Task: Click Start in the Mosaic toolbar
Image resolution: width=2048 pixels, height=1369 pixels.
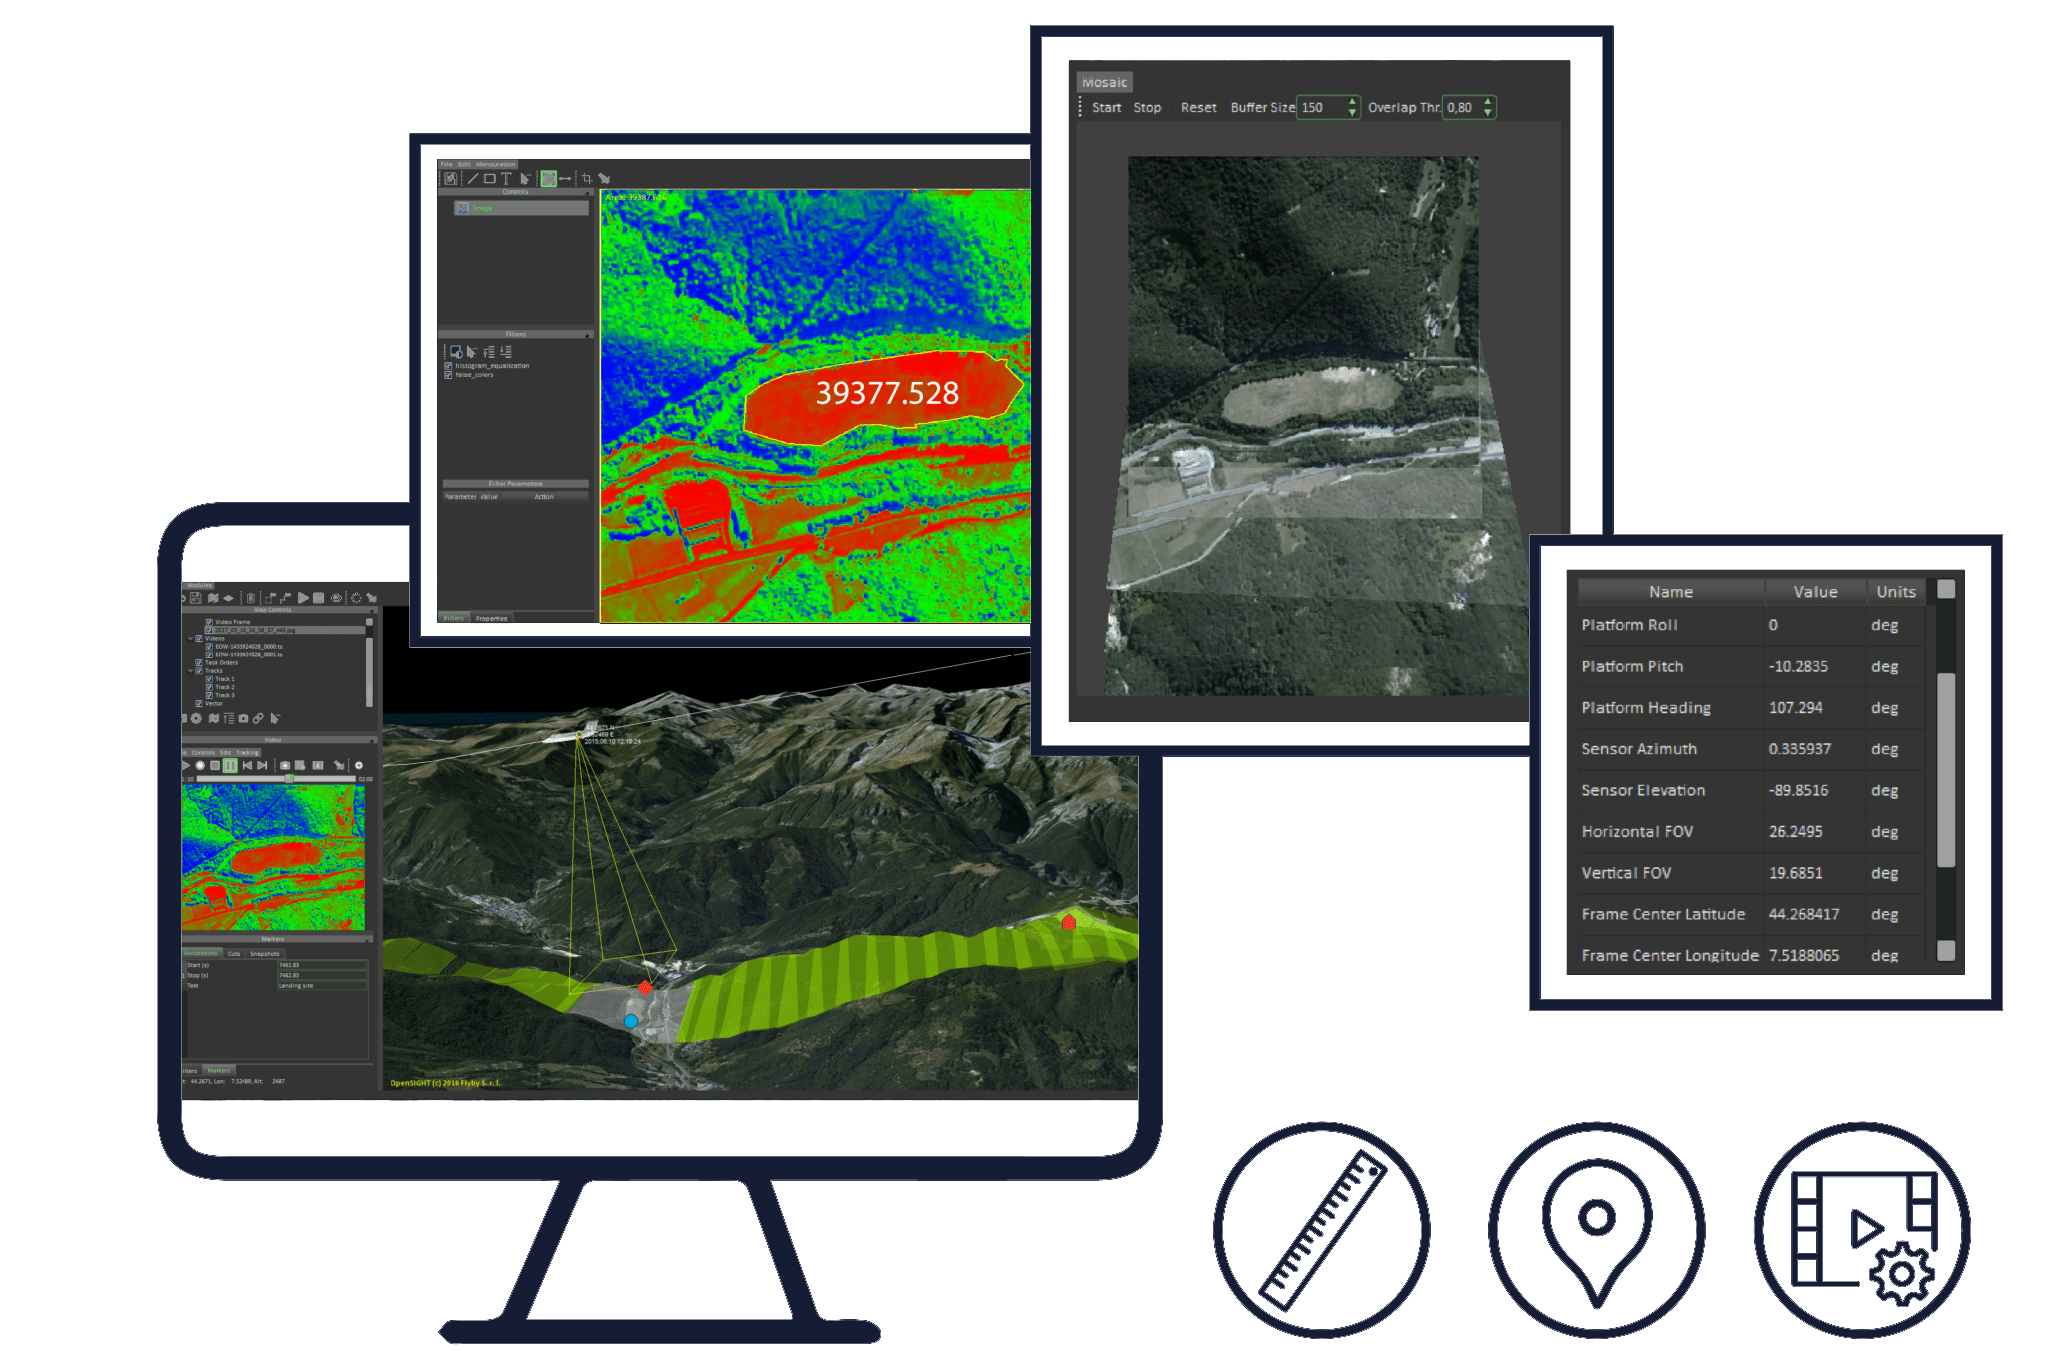Action: coord(1106,108)
